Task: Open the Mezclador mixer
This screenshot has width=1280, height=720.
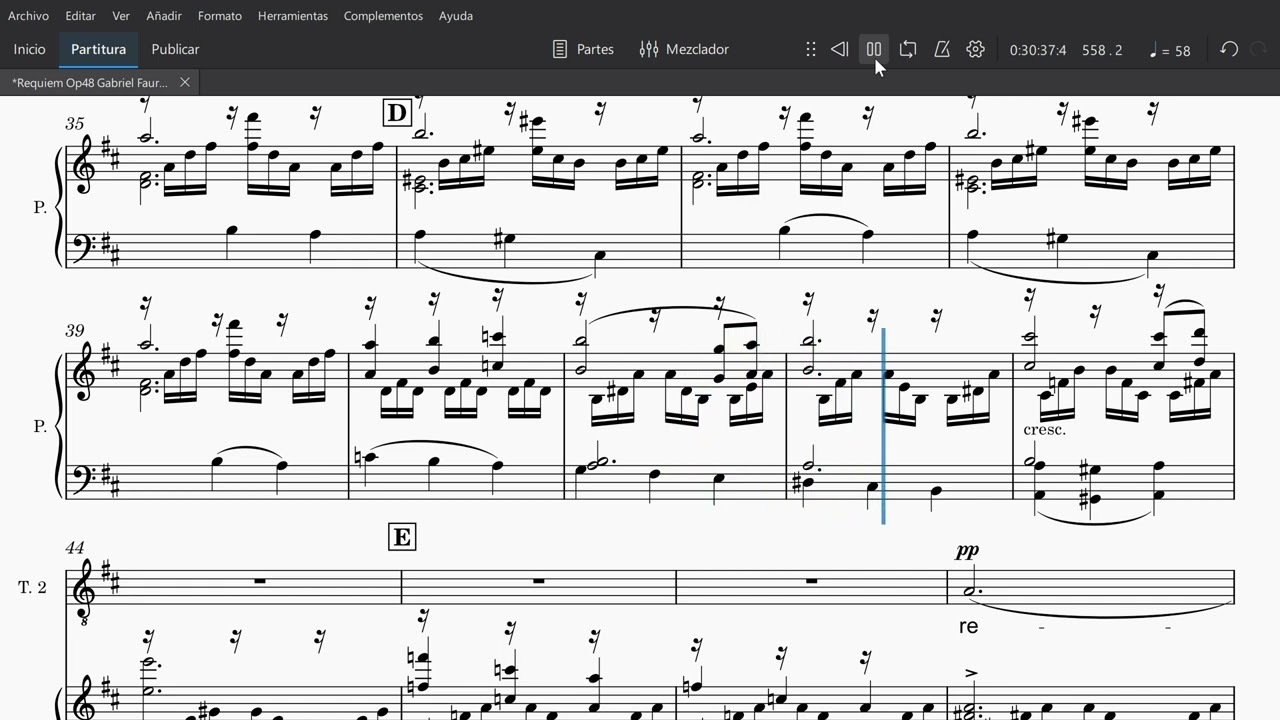Action: (684, 49)
